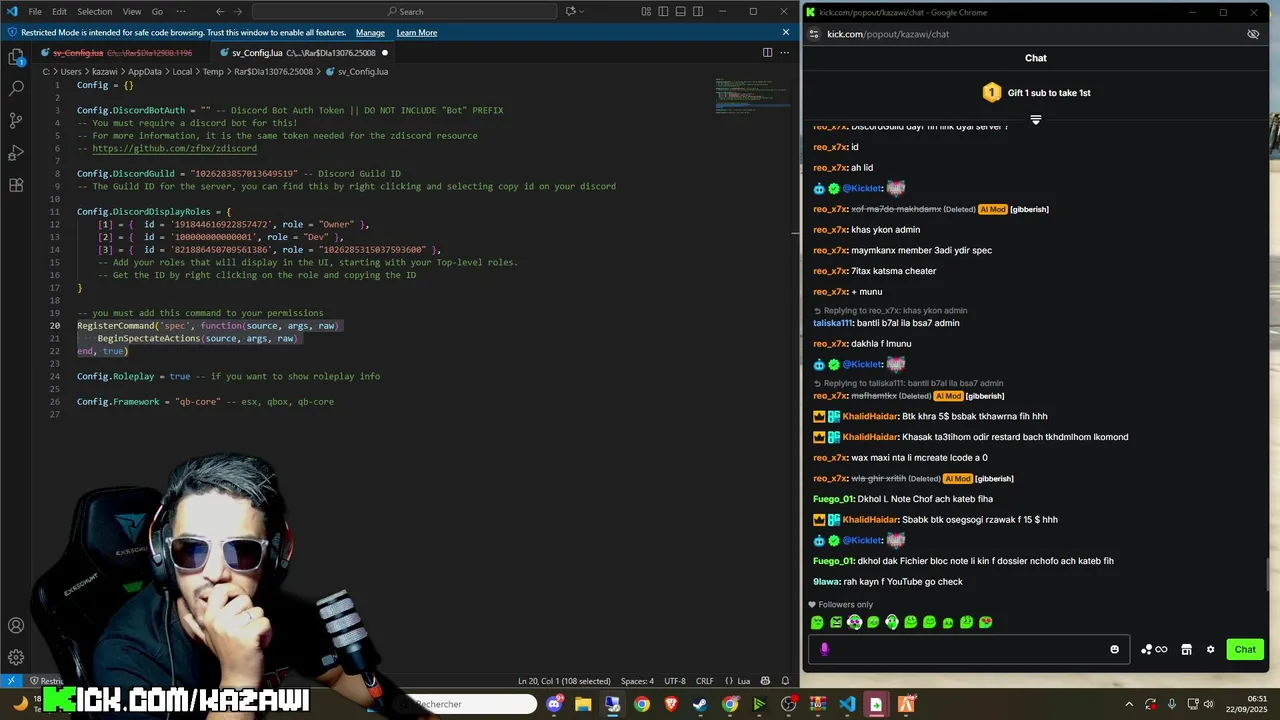The height and width of the screenshot is (720, 1280).
Task: Click Learn More in Restricted Mode banner
Action: (417, 32)
